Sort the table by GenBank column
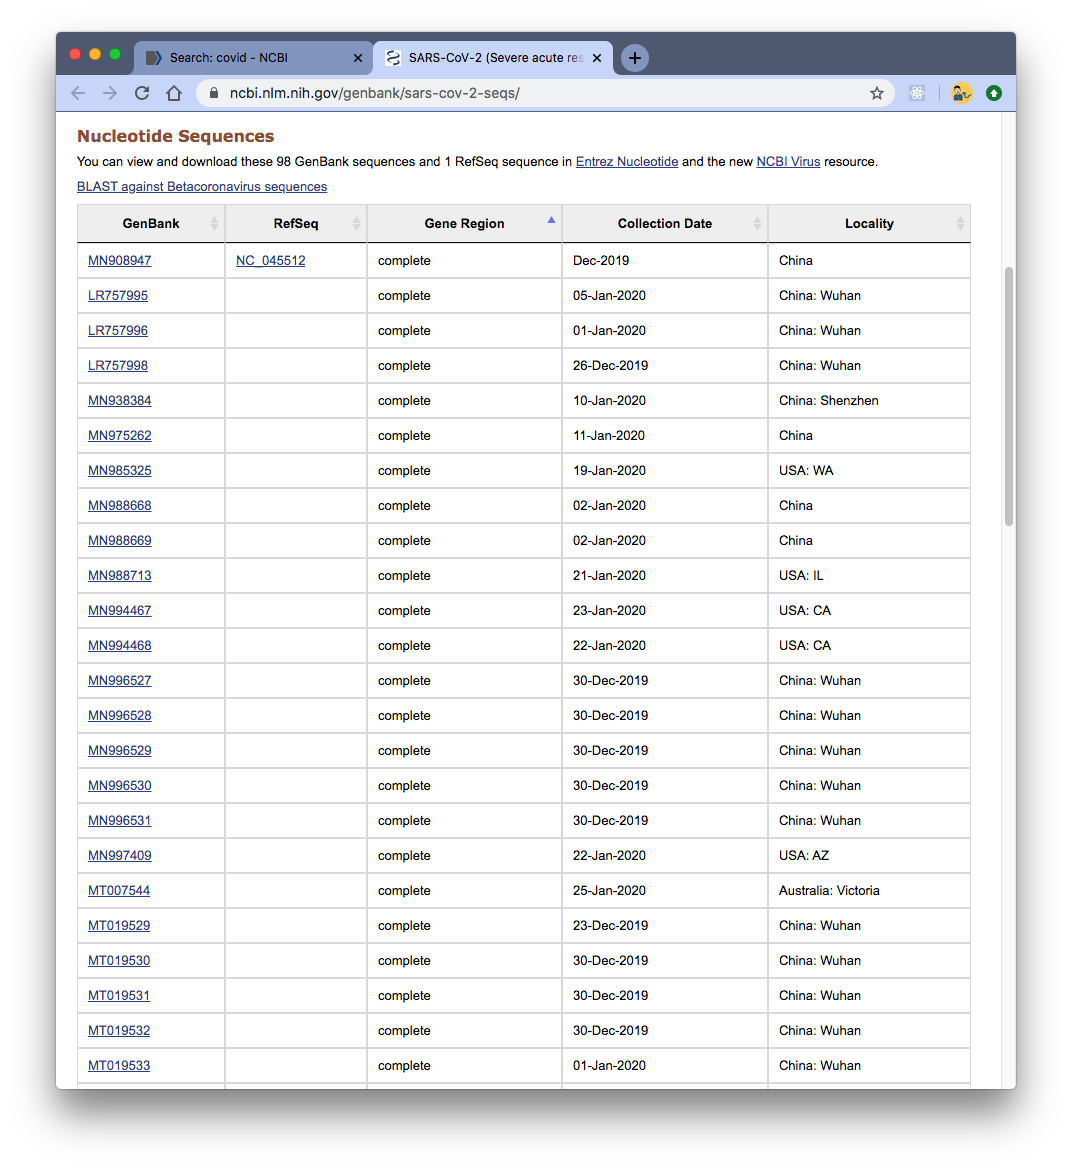This screenshot has width=1072, height=1169. click(x=151, y=224)
